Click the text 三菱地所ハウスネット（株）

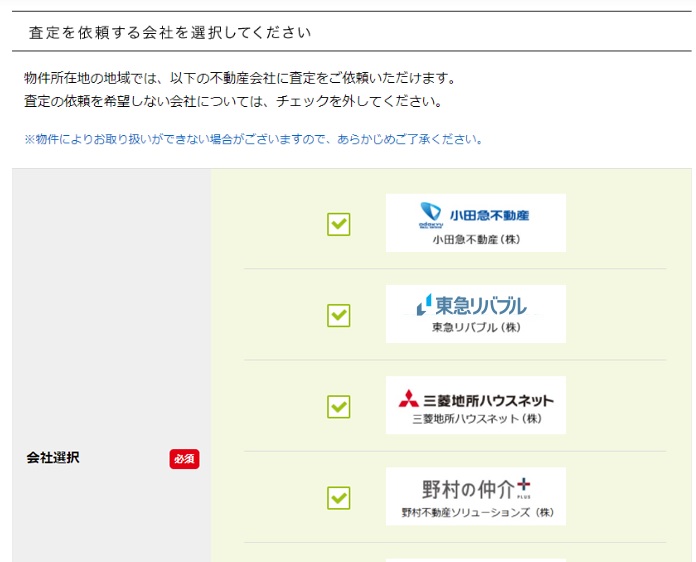click(x=477, y=419)
